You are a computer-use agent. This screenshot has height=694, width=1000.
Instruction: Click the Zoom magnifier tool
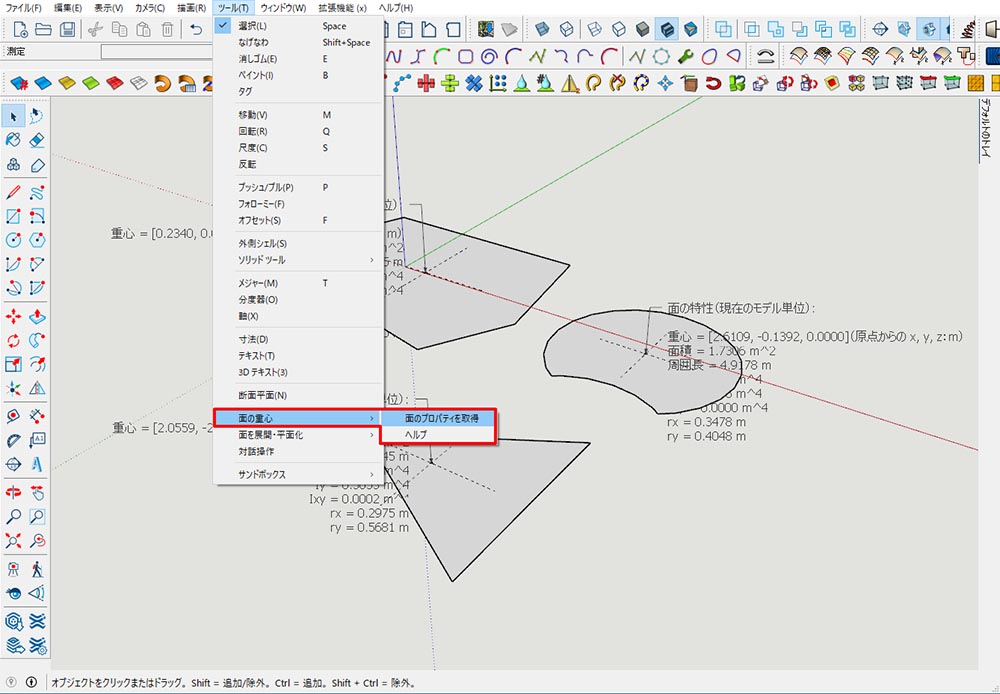coord(13,516)
